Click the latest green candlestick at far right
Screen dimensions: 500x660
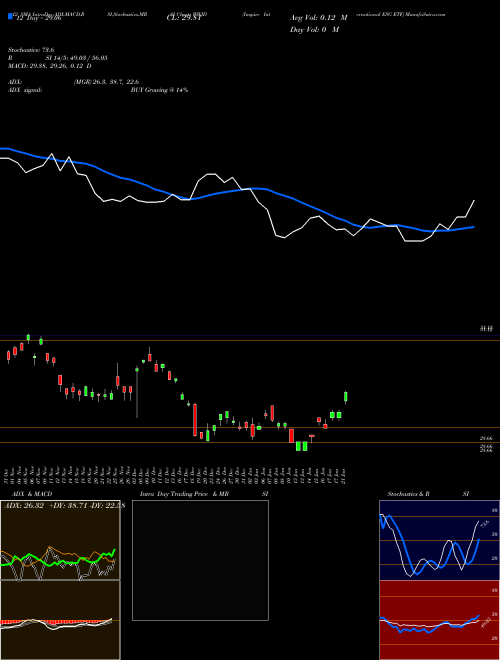[x=346, y=397]
